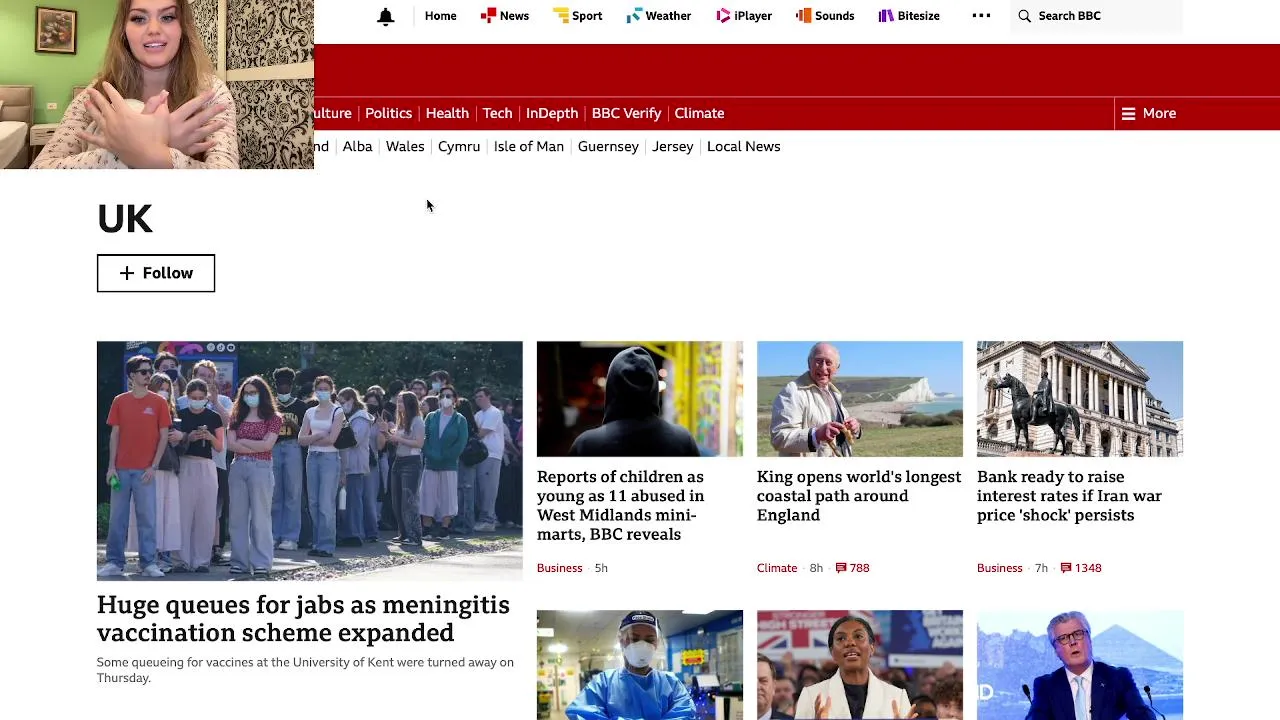Image resolution: width=1280 pixels, height=720 pixels.
Task: Expand the More sections menu
Action: (x=1149, y=114)
